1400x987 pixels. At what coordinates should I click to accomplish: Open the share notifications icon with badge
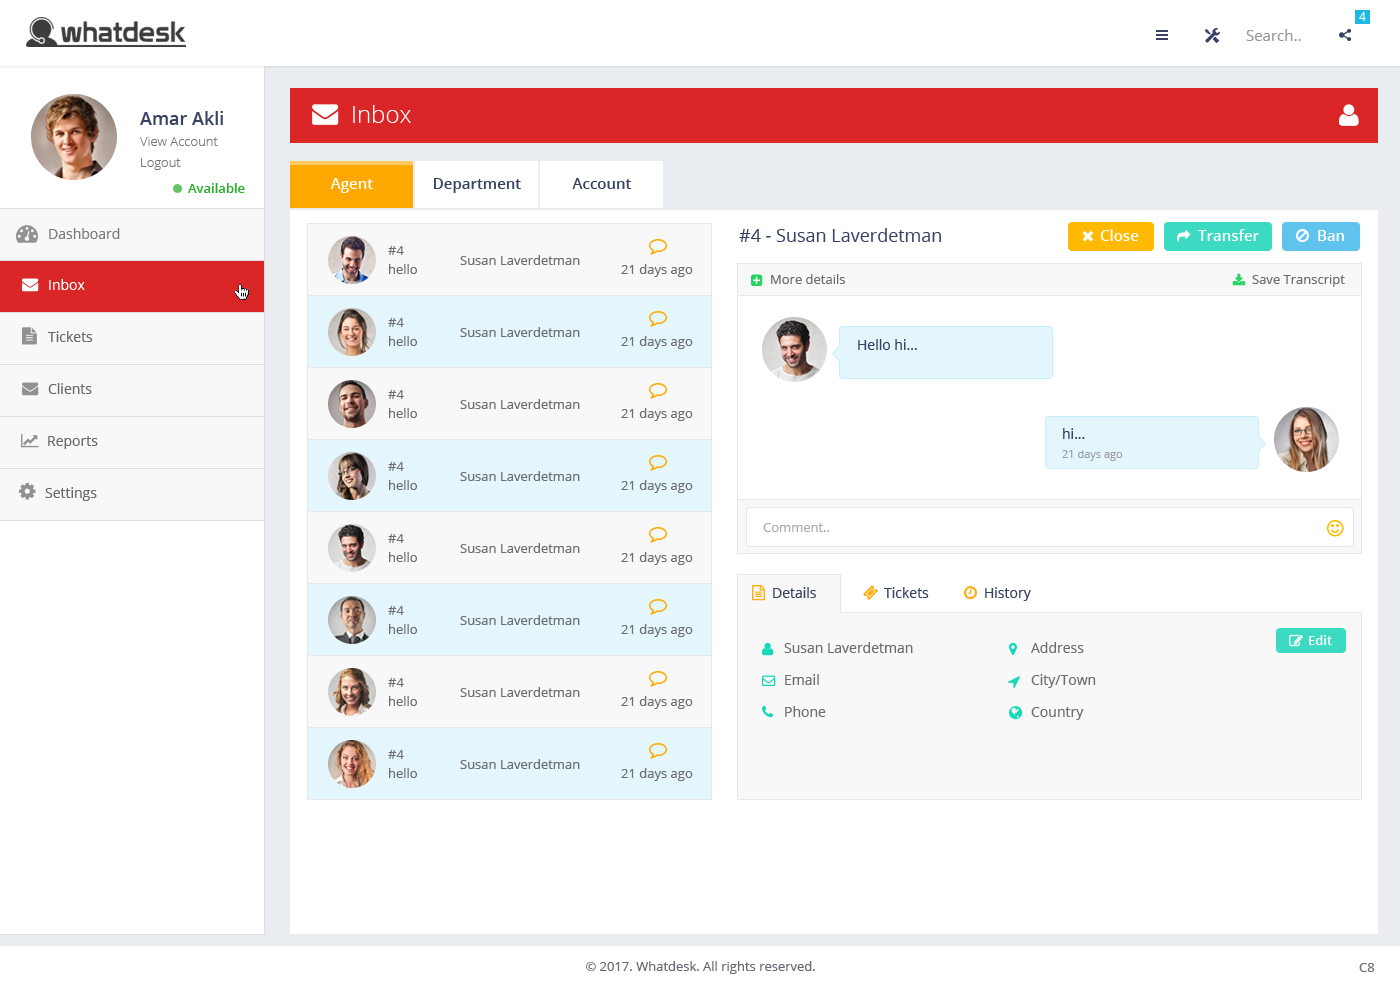pos(1345,35)
